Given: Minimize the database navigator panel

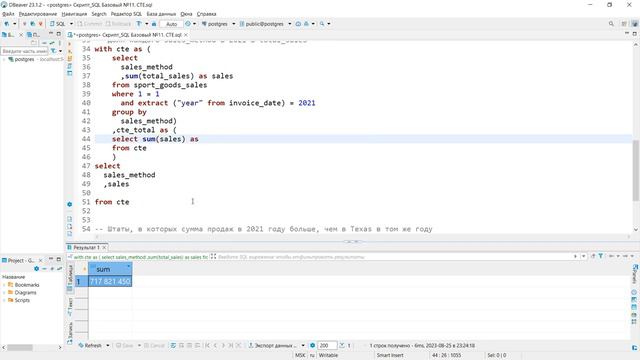Looking at the screenshot, I should [51, 34].
